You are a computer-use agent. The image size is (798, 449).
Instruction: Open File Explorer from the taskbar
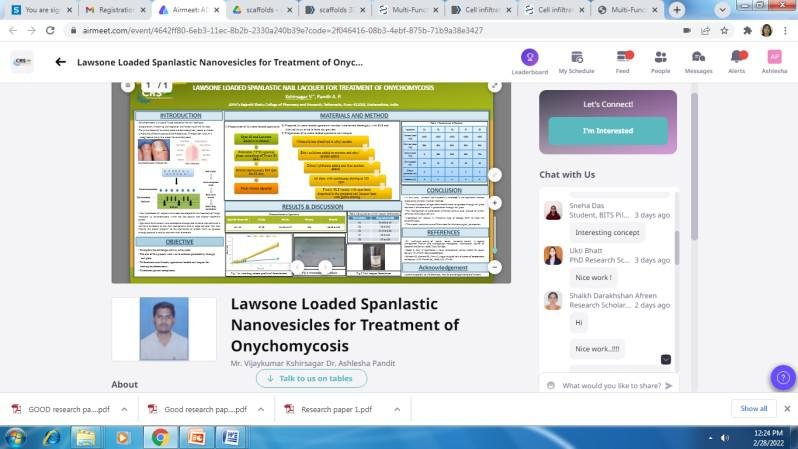tap(86, 437)
